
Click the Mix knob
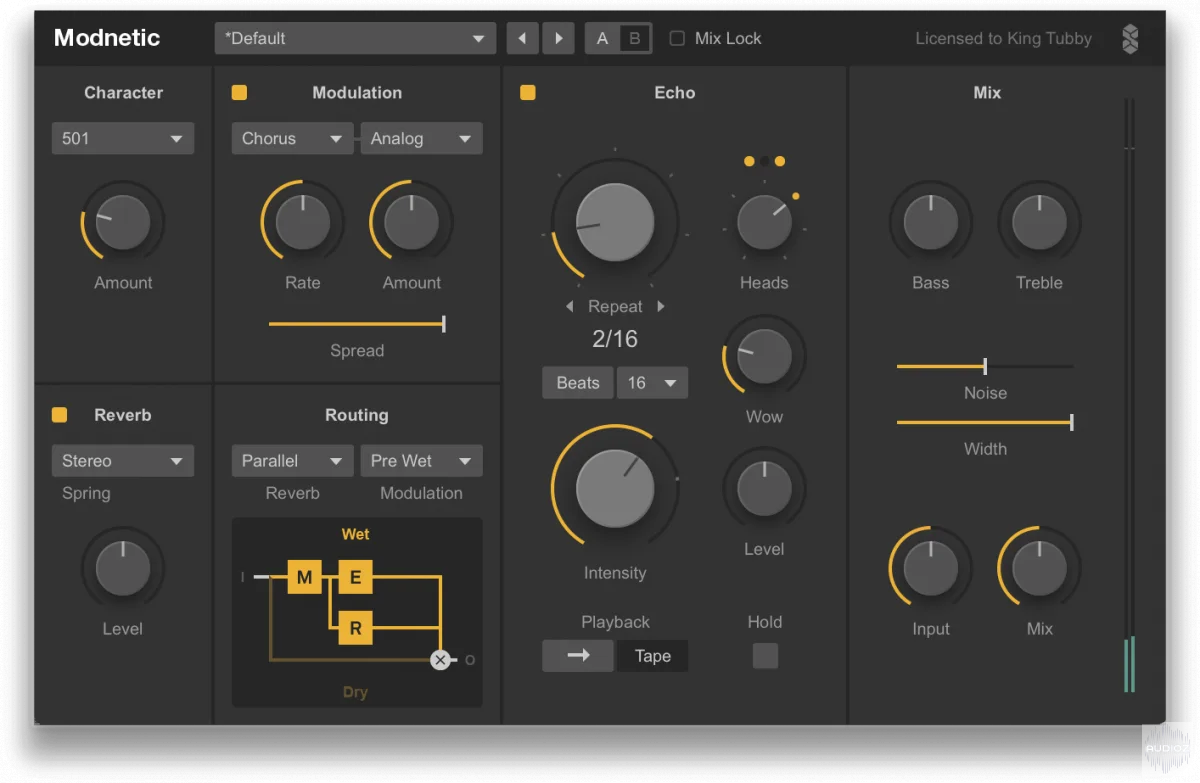click(1039, 568)
